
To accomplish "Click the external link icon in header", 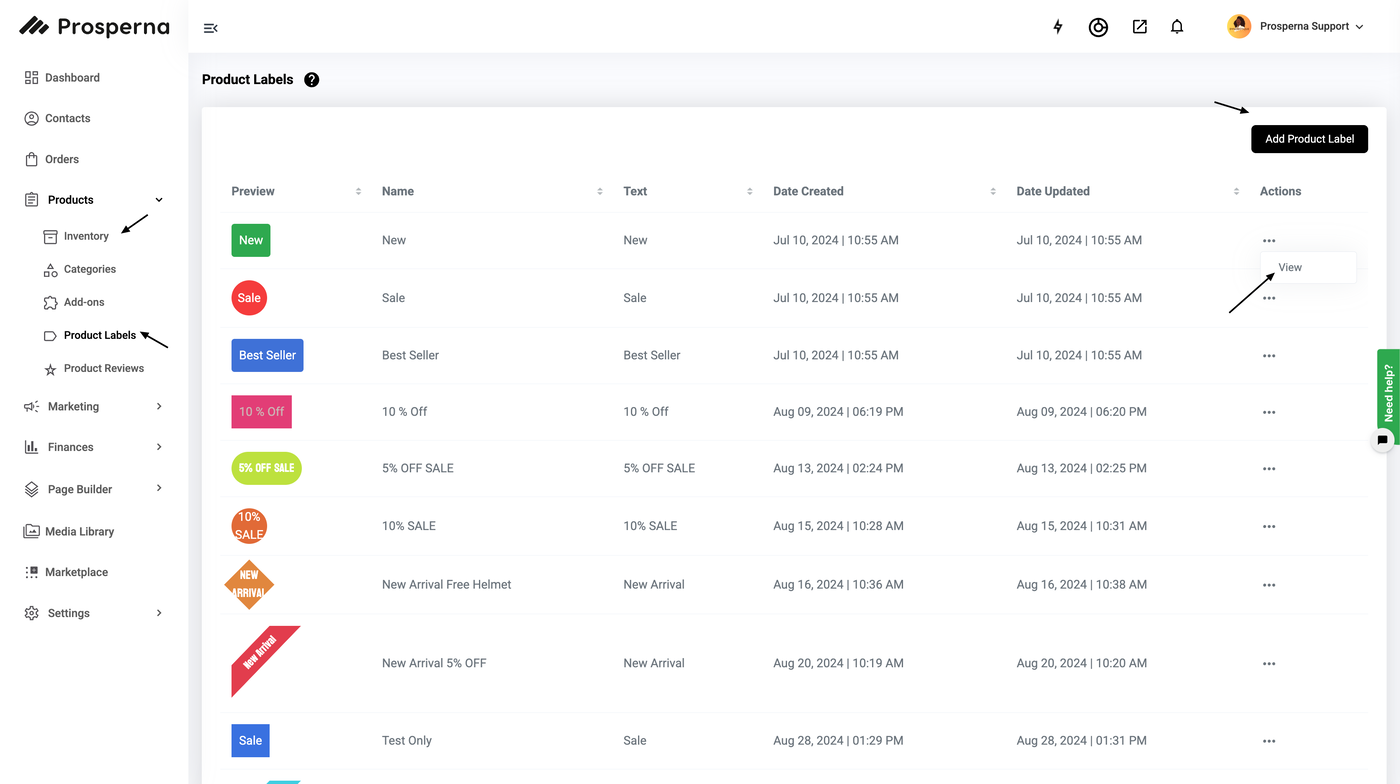I will 1139,27.
